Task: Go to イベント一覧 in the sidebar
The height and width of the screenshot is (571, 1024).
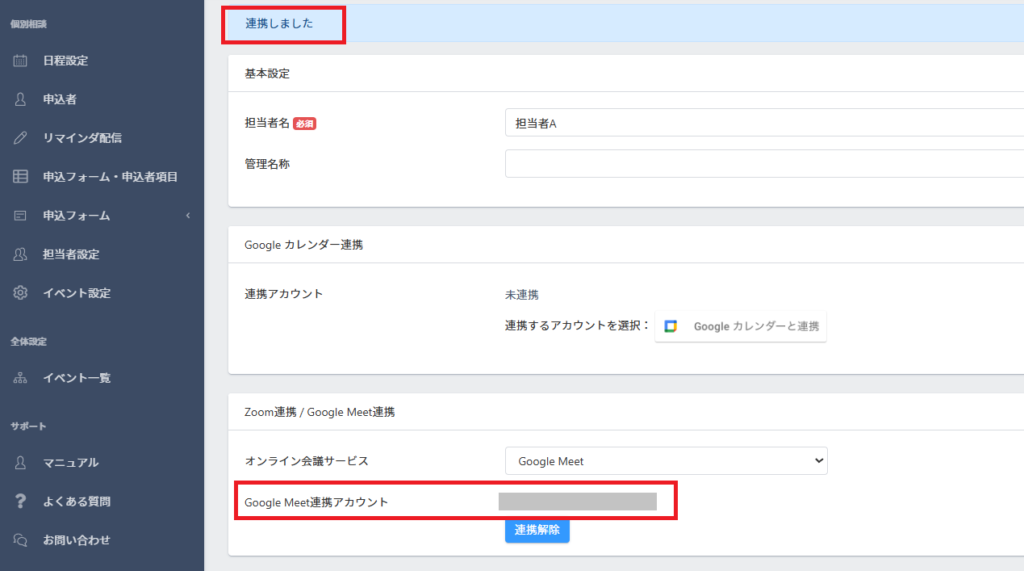Action: click(x=76, y=378)
